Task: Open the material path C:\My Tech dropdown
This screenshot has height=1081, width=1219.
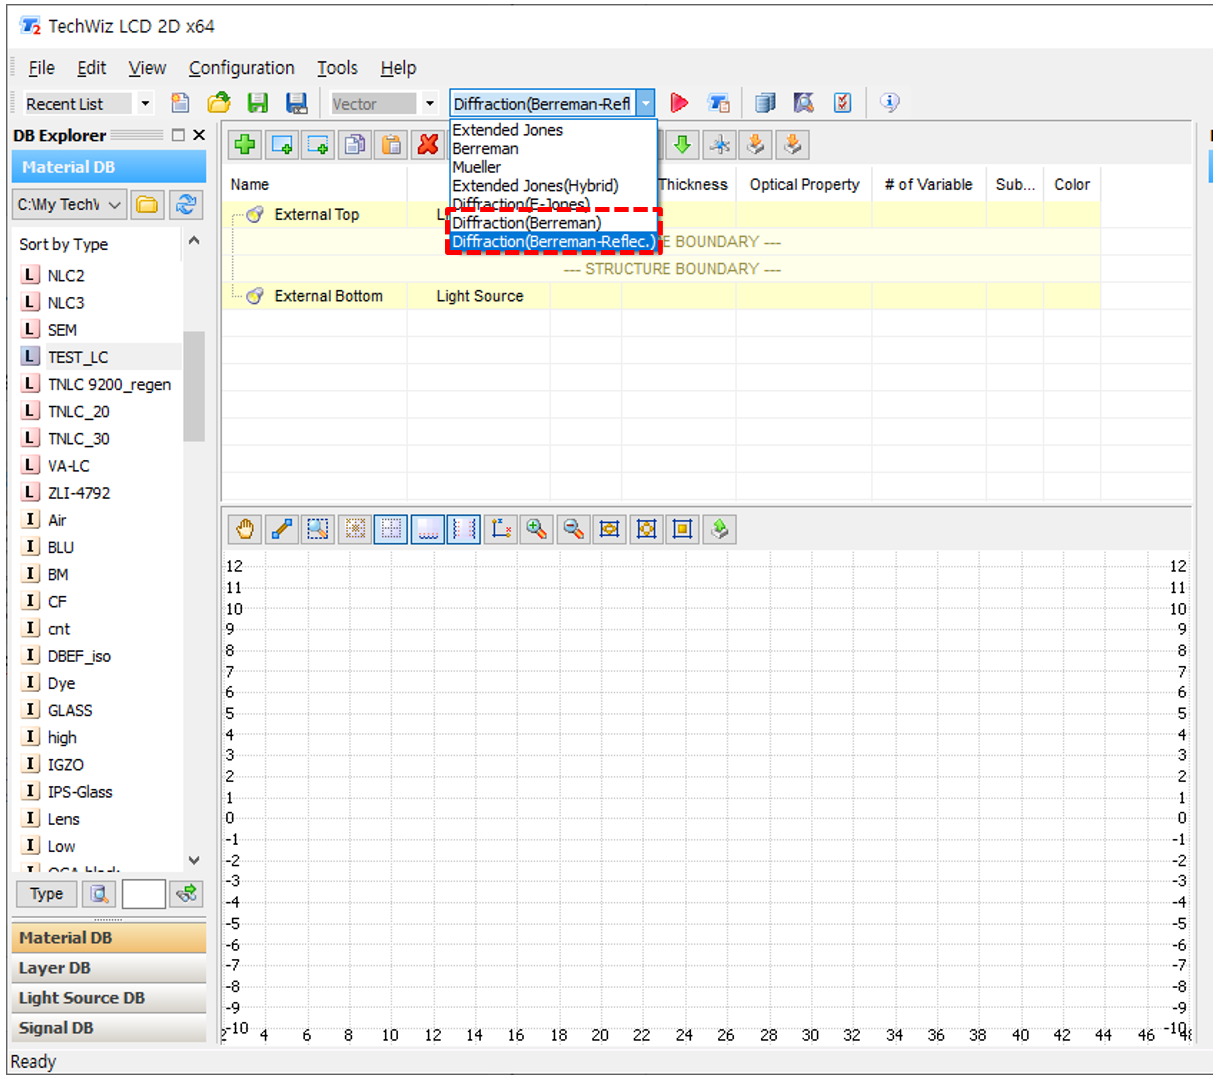Action: (114, 205)
